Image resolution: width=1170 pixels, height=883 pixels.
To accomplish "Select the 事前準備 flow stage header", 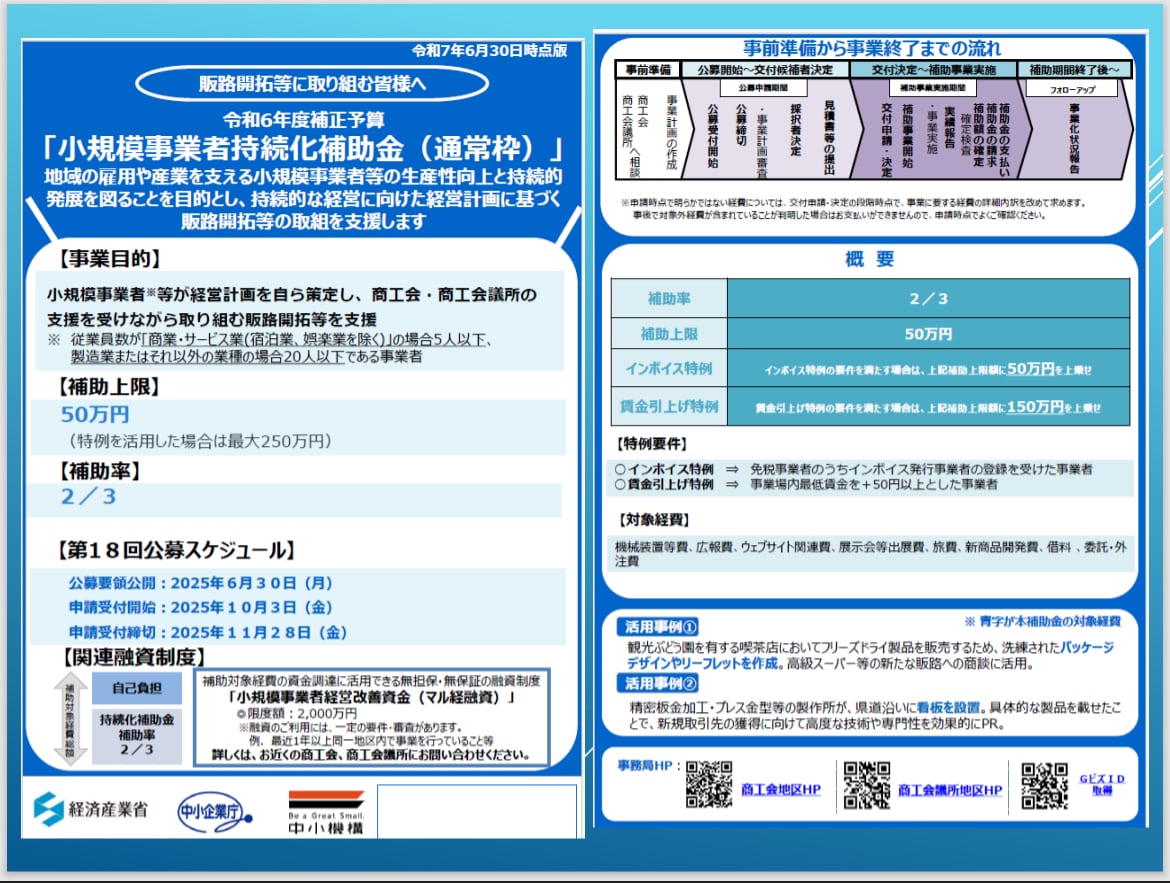I will click(x=648, y=69).
